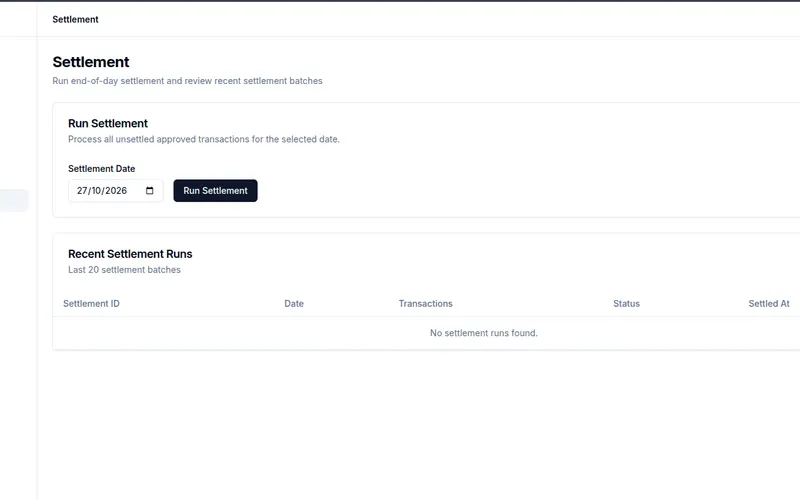The image size is (800, 500).
Task: Select the month value 10 in date field
Action: coord(96,191)
